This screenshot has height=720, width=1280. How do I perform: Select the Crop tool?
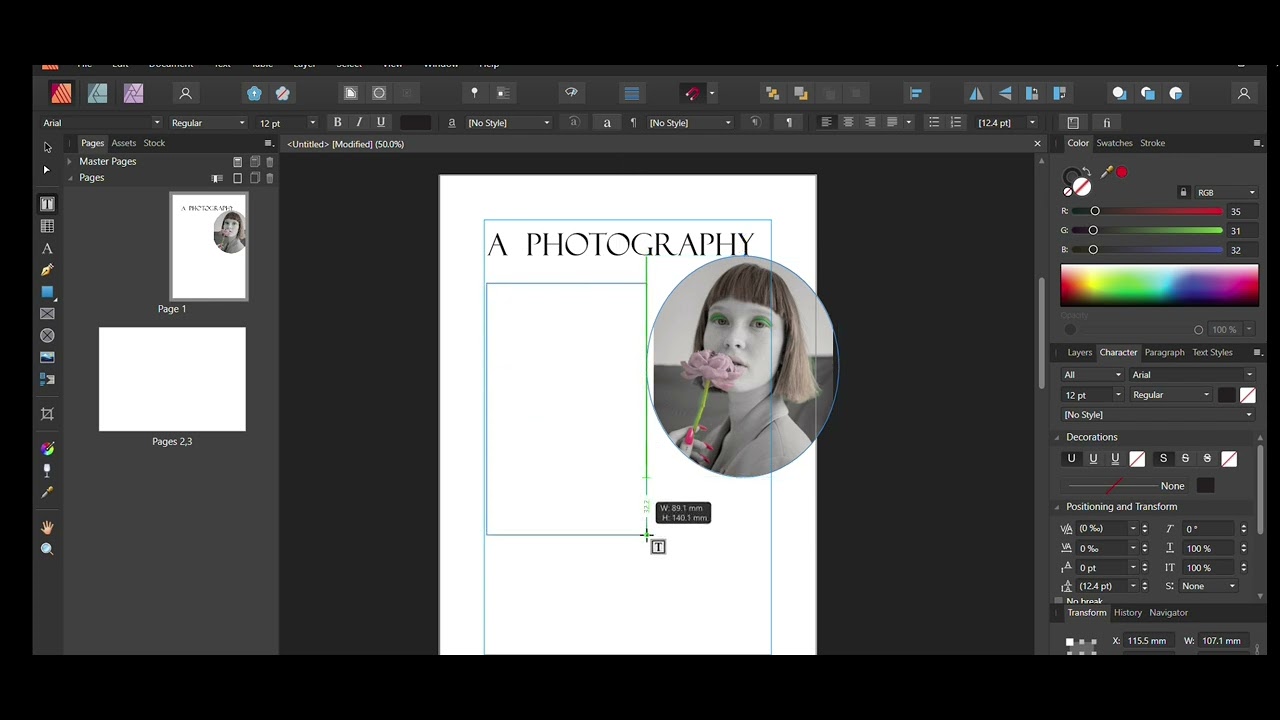pyautogui.click(x=47, y=414)
